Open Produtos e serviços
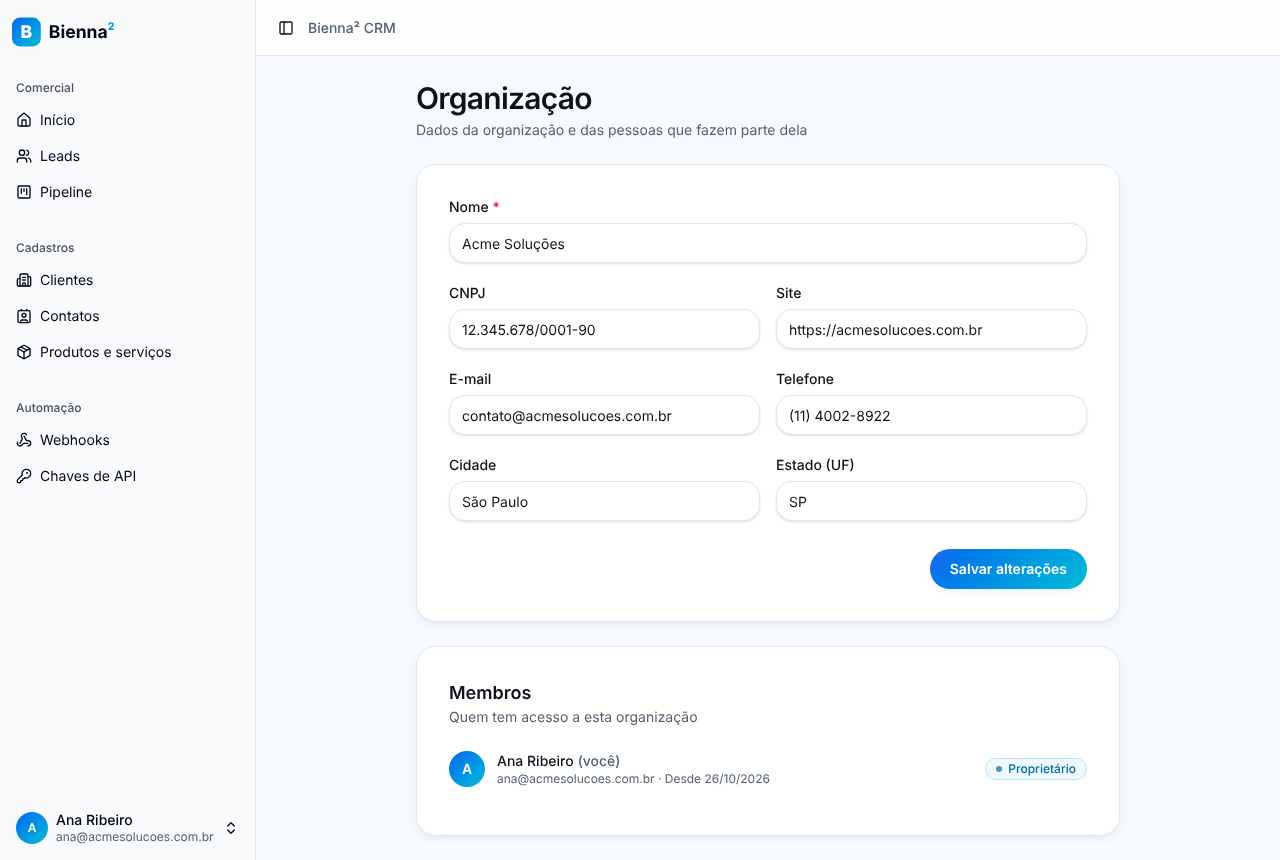The image size is (1280, 860). (127, 352)
